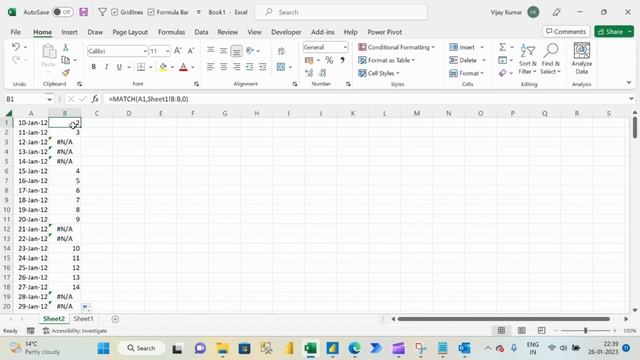Click the Save icon in title bar

84,12
